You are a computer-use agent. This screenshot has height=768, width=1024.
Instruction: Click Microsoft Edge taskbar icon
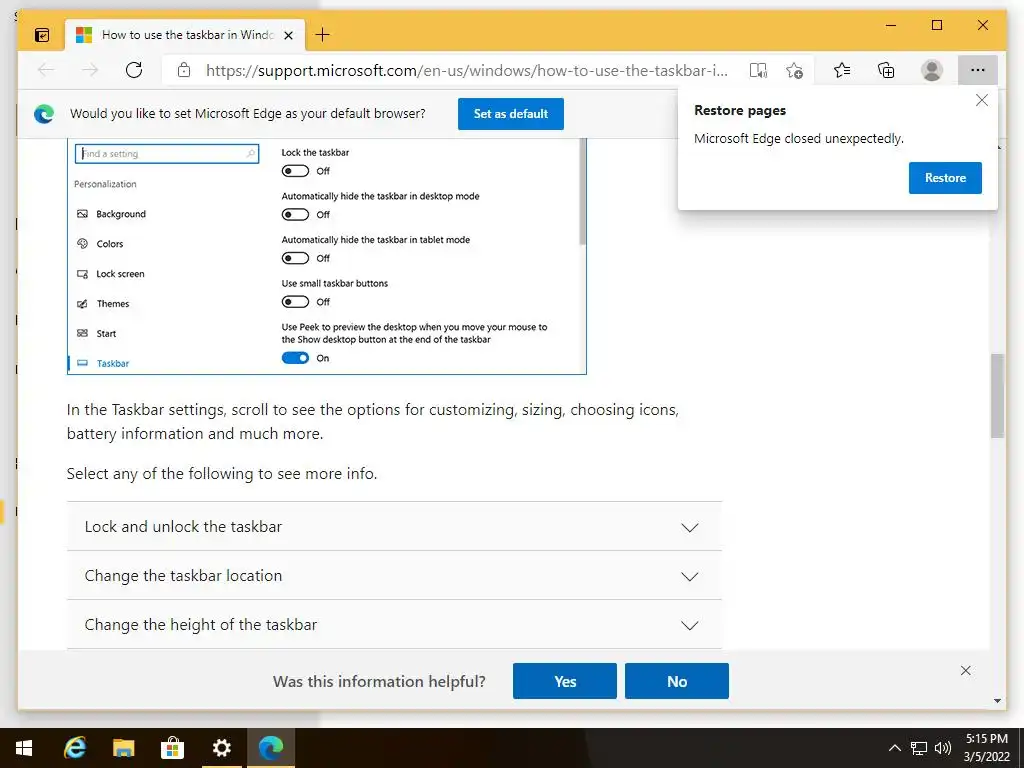point(270,748)
